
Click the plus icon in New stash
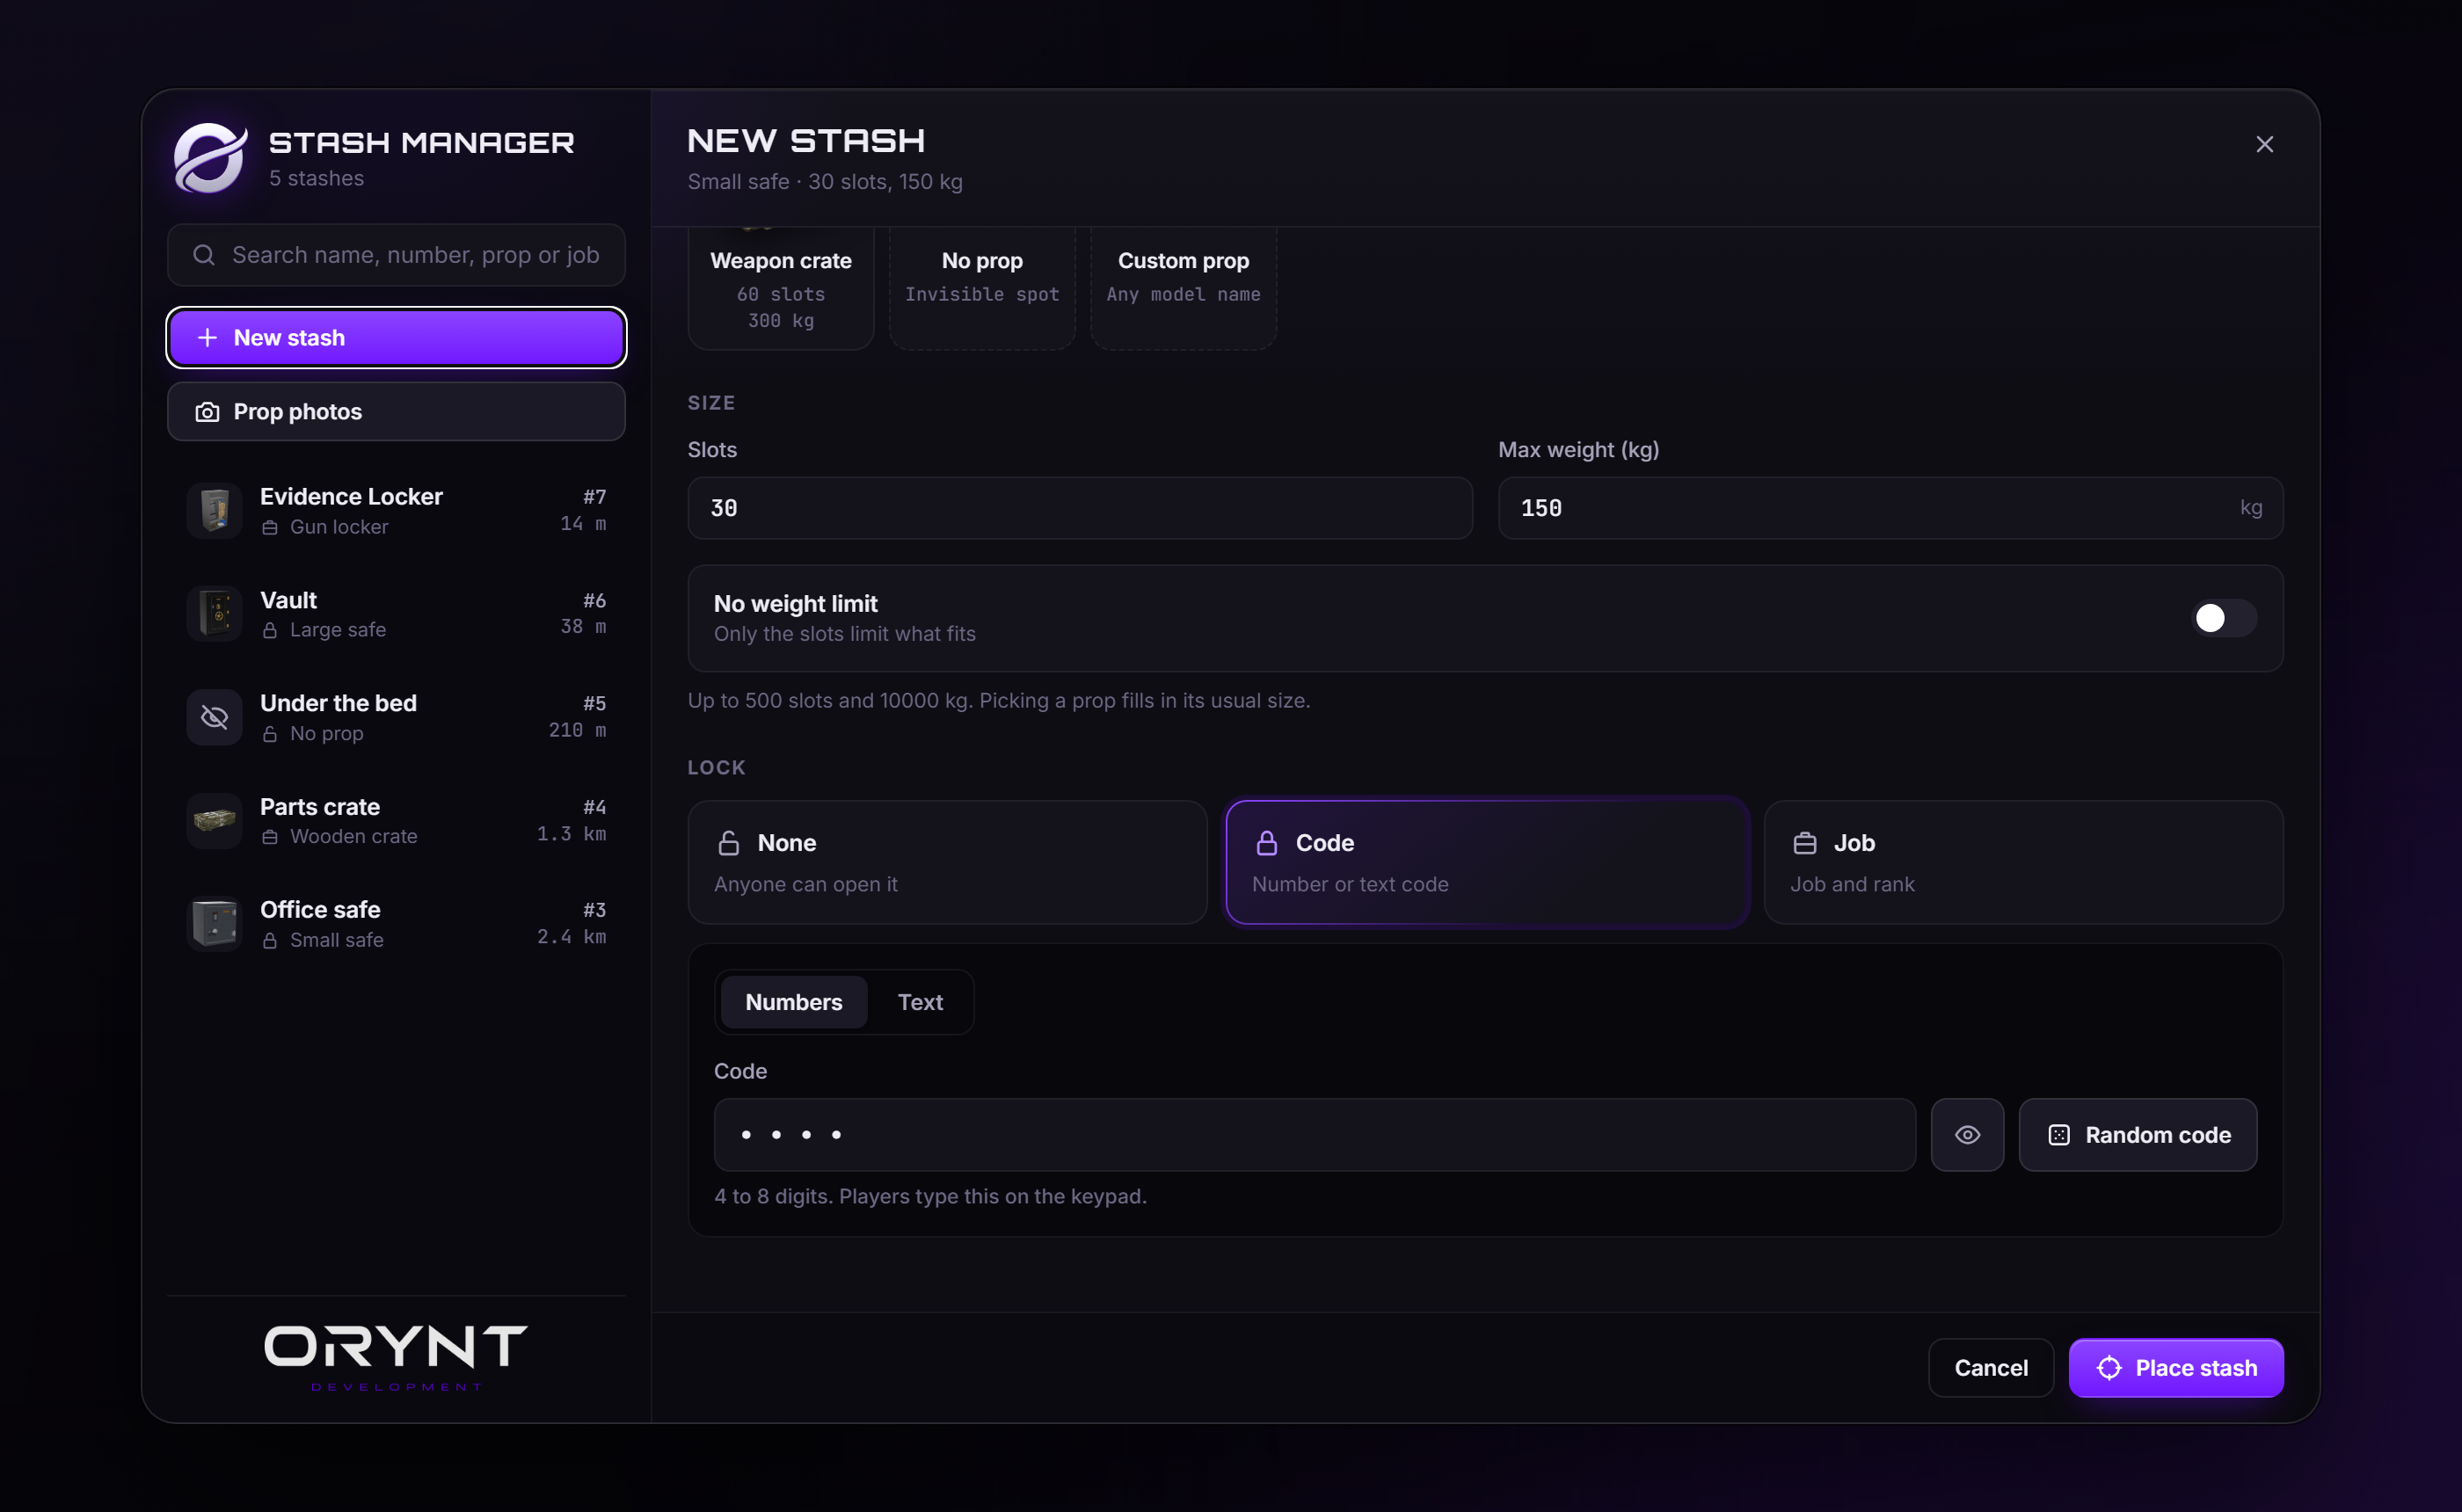click(207, 338)
